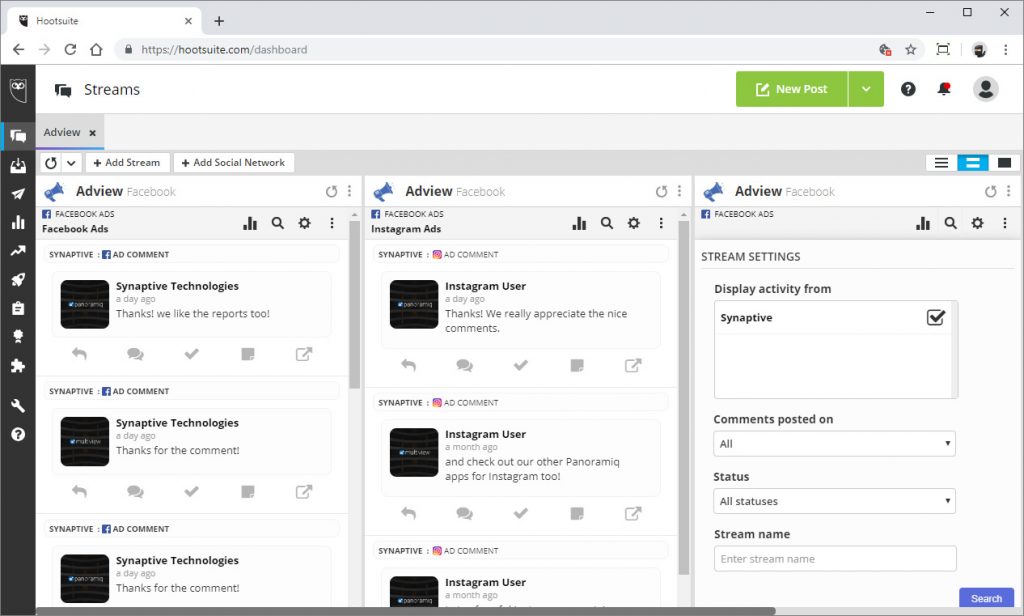Image resolution: width=1024 pixels, height=616 pixels.
Task: Refresh the third Adview stream column
Action: (x=991, y=191)
